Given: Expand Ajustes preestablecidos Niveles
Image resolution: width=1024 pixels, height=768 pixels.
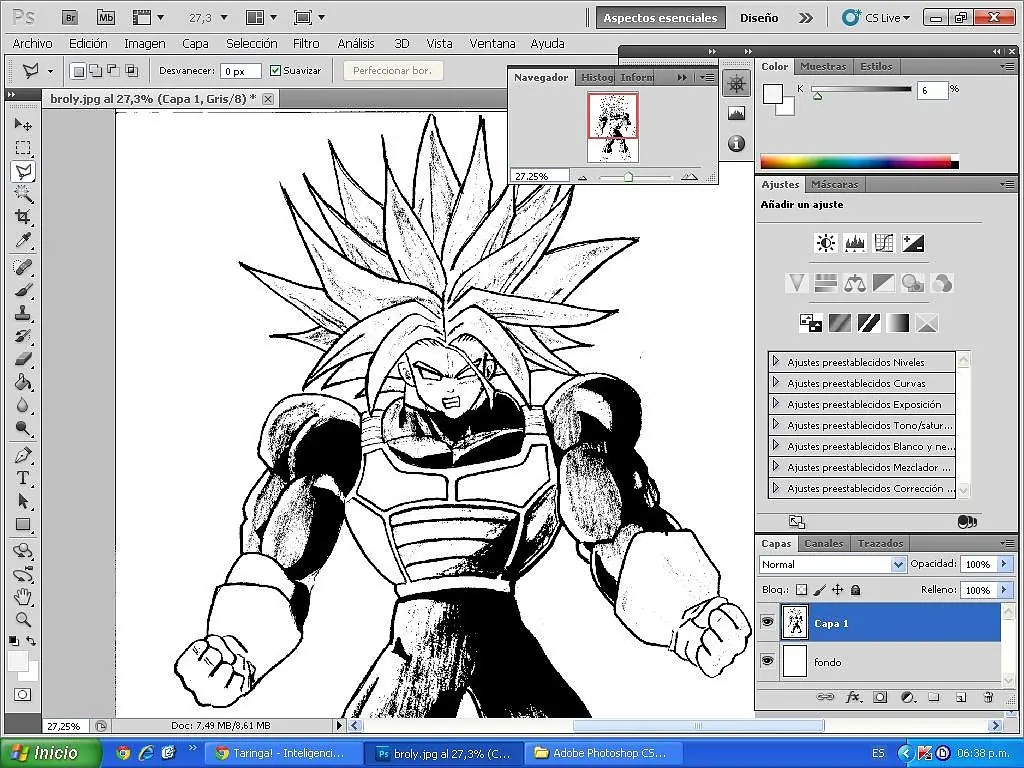Looking at the screenshot, I should coord(776,361).
